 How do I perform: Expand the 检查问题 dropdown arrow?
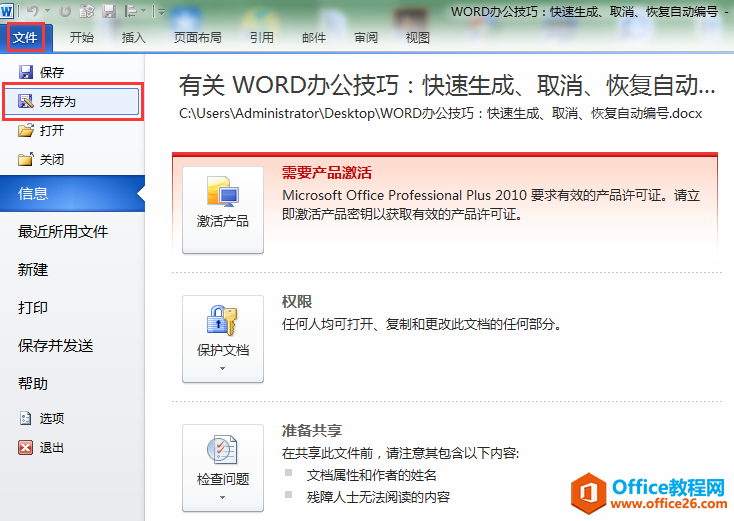coord(223,498)
